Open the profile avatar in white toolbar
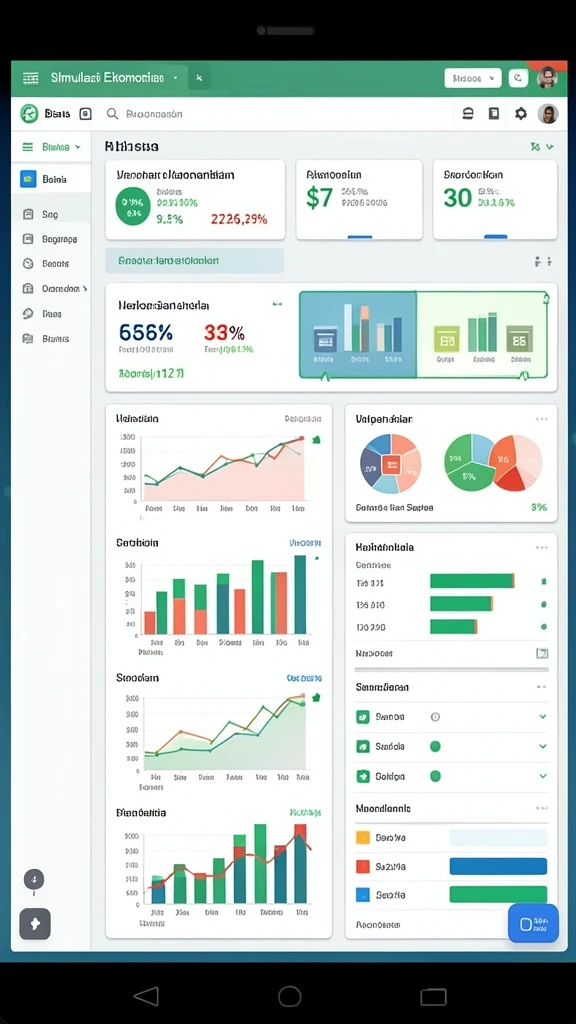 tap(548, 114)
